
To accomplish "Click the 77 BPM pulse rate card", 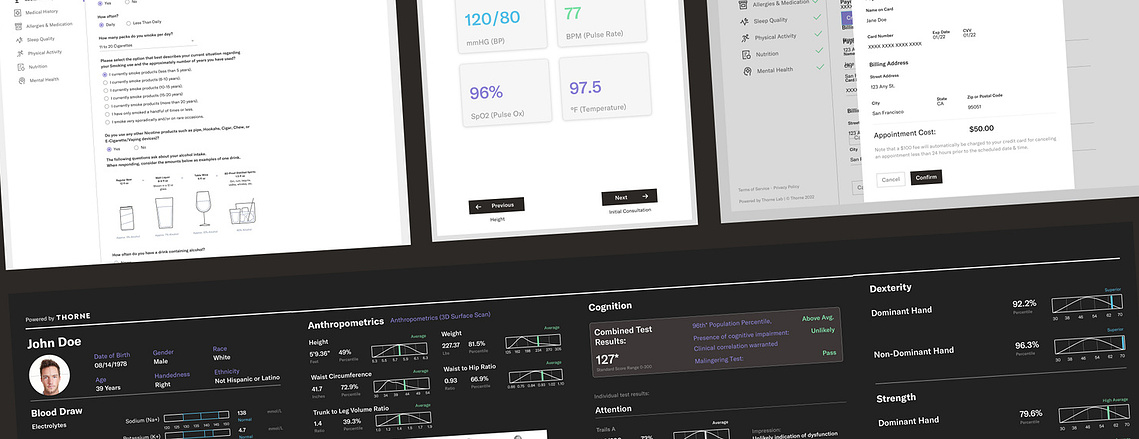I will click(x=600, y=20).
